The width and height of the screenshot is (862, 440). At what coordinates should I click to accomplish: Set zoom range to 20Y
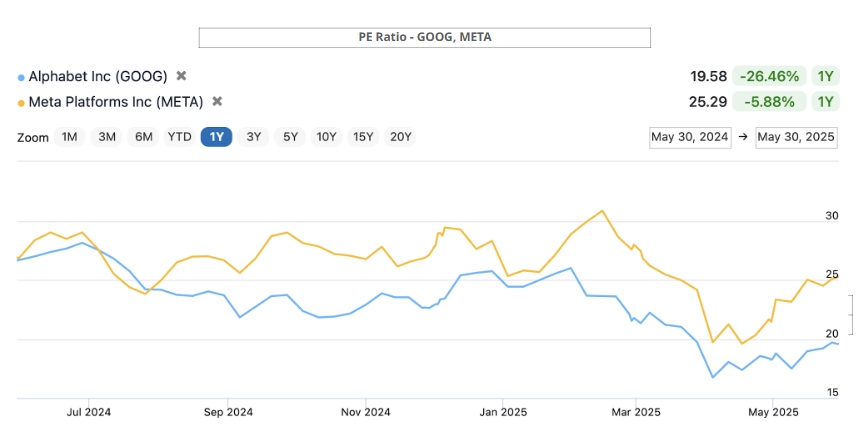pos(400,137)
